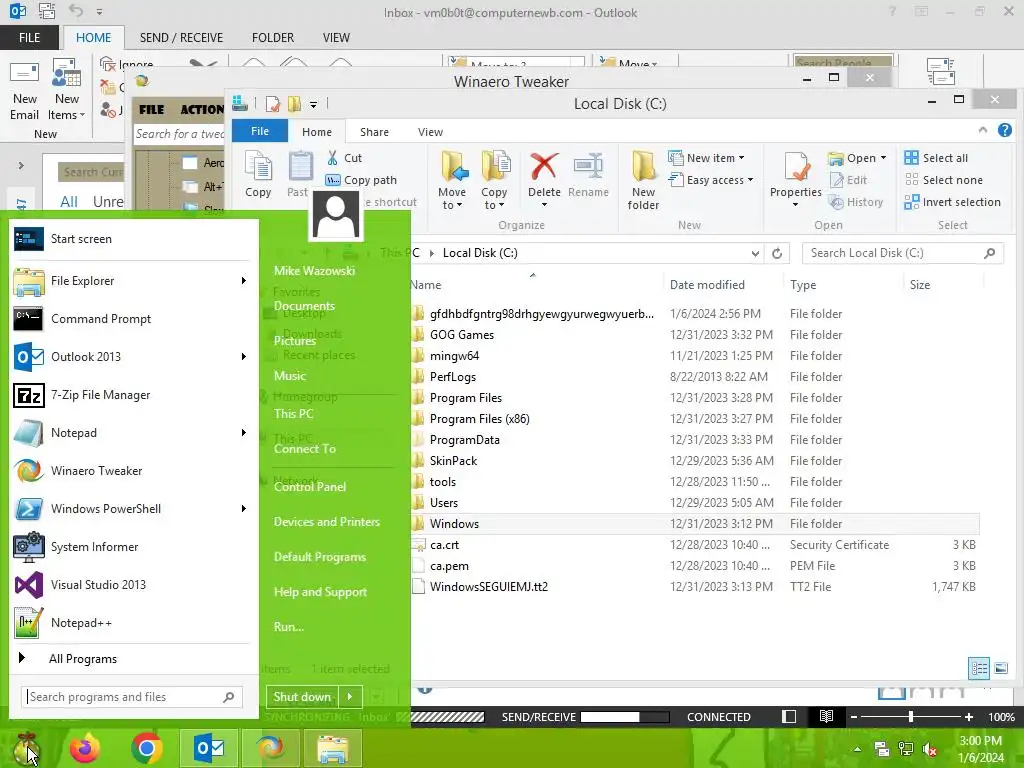Switch to Large icons view in Explorer
Image resolution: width=1024 pixels, height=768 pixels.
pos(1000,668)
